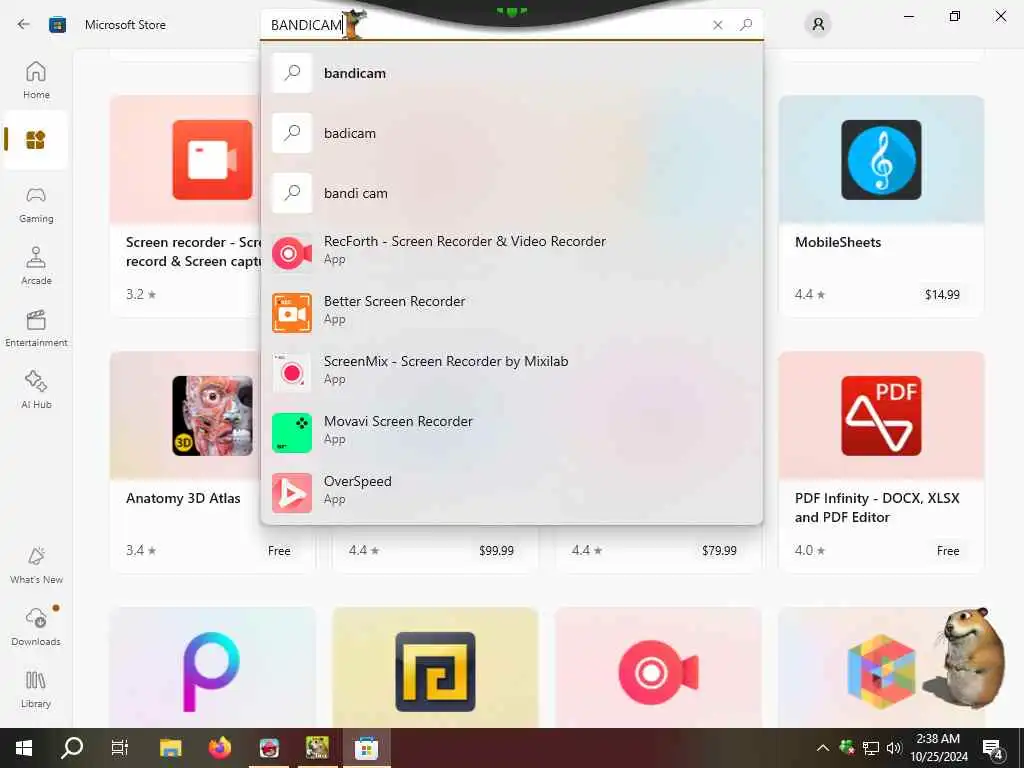
Task: Click the Microsoft Store taskbar icon
Action: (366, 748)
